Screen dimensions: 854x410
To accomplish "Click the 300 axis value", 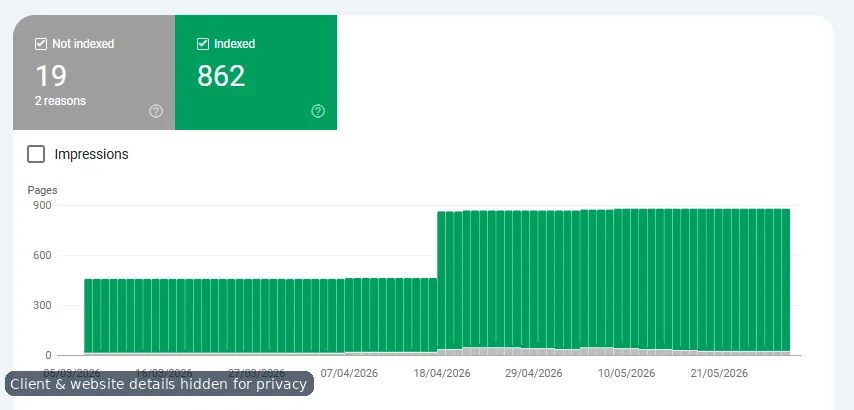I will [41, 305].
